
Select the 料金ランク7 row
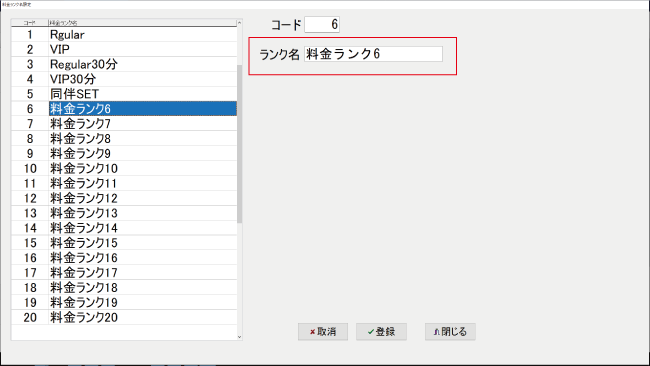pyautogui.click(x=124, y=124)
